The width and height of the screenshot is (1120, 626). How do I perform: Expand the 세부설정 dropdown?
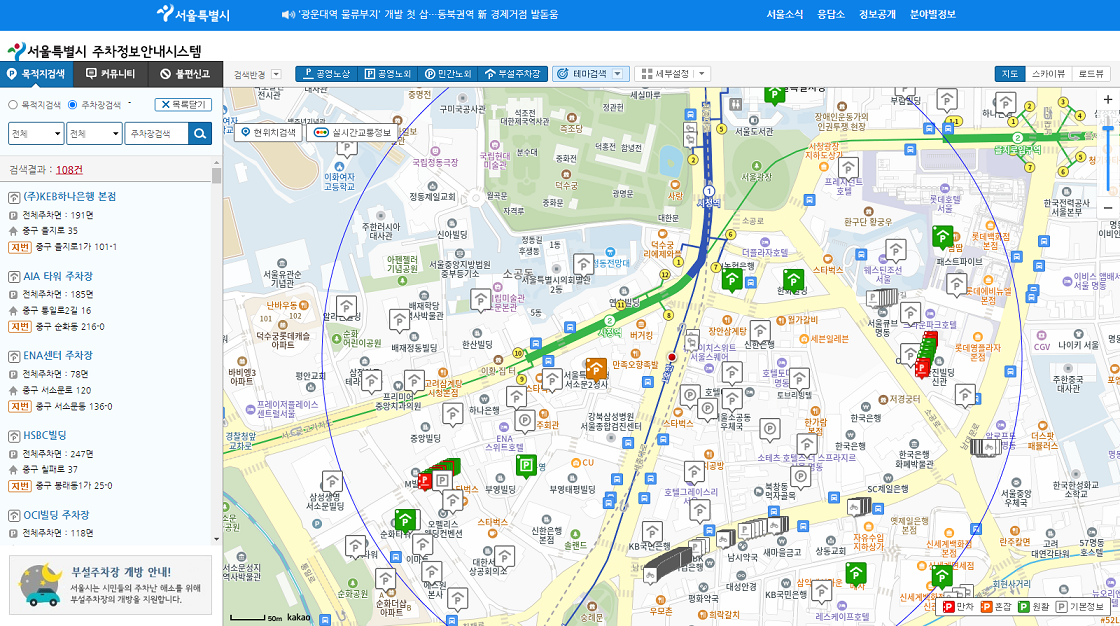pyautogui.click(x=701, y=74)
